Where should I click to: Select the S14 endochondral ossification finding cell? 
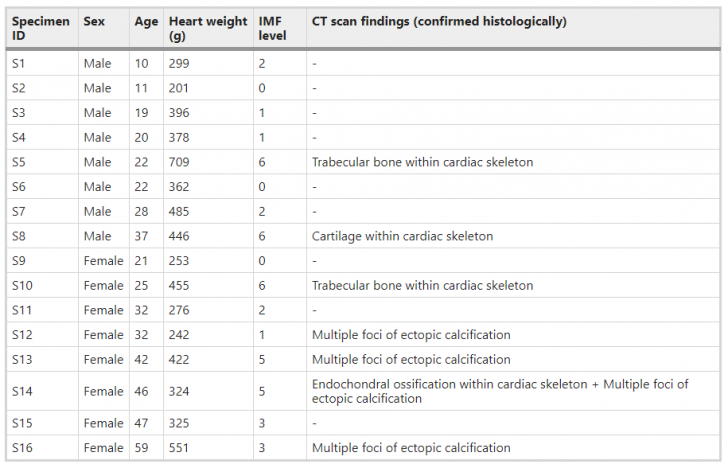pos(500,391)
